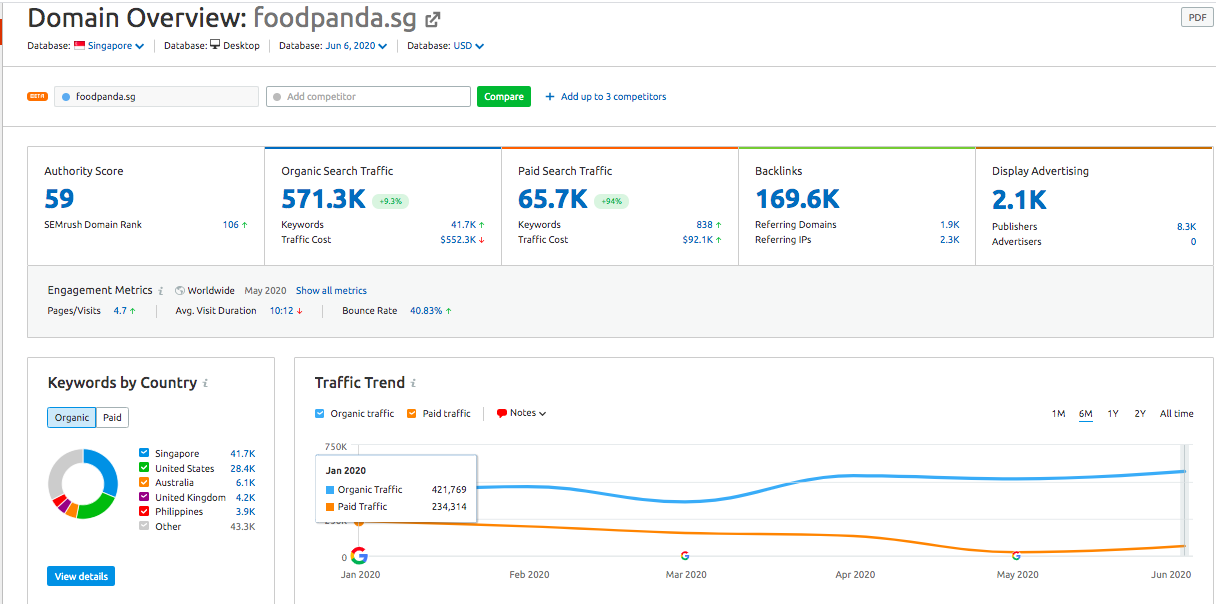Toggle the Singapore country checkbox

pos(144,453)
